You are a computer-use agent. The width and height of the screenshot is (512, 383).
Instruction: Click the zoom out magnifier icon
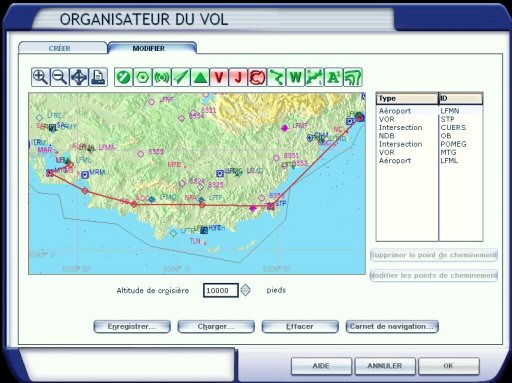(60, 77)
